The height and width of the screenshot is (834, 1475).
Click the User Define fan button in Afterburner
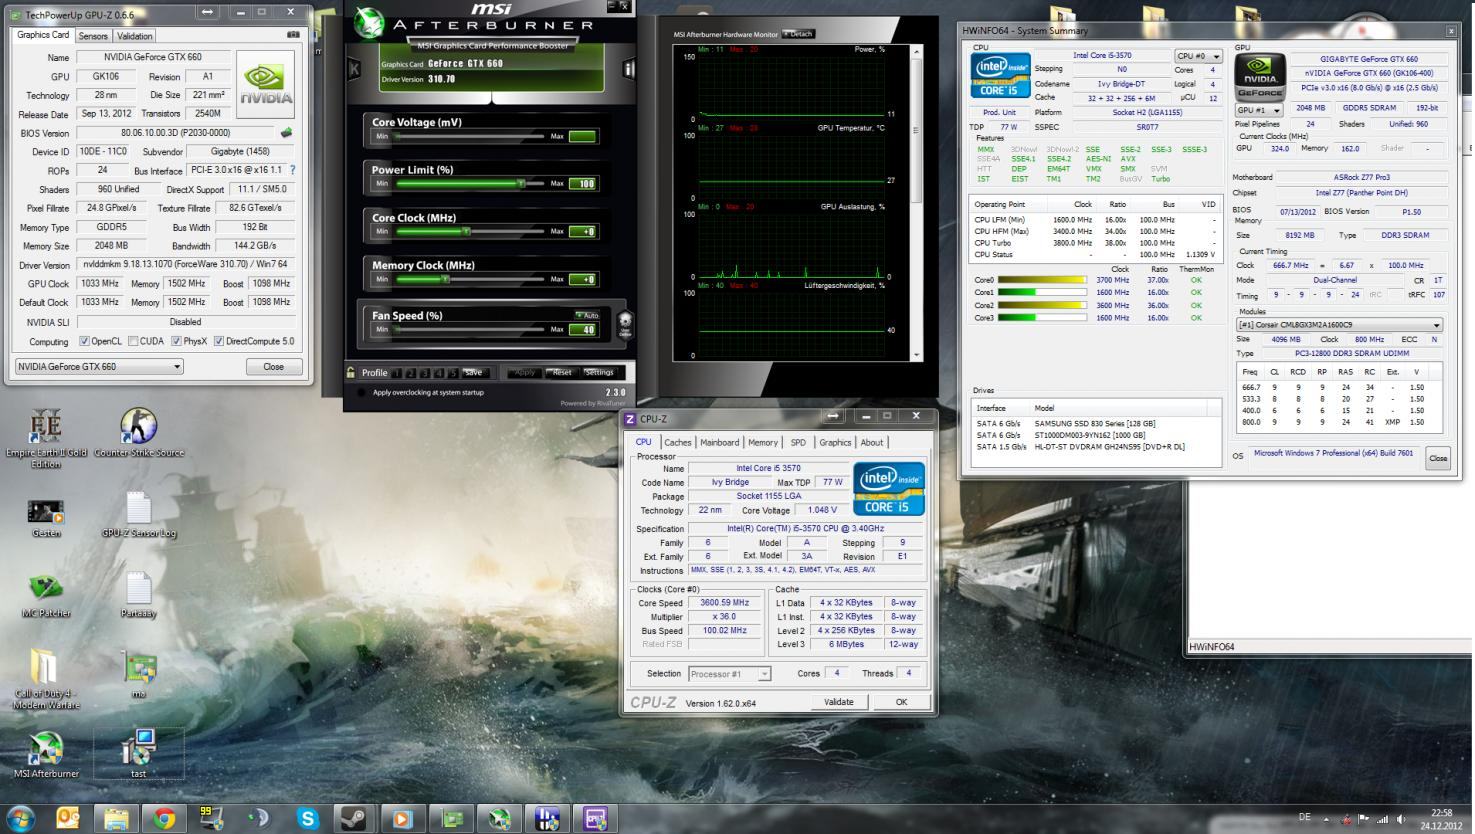[624, 325]
